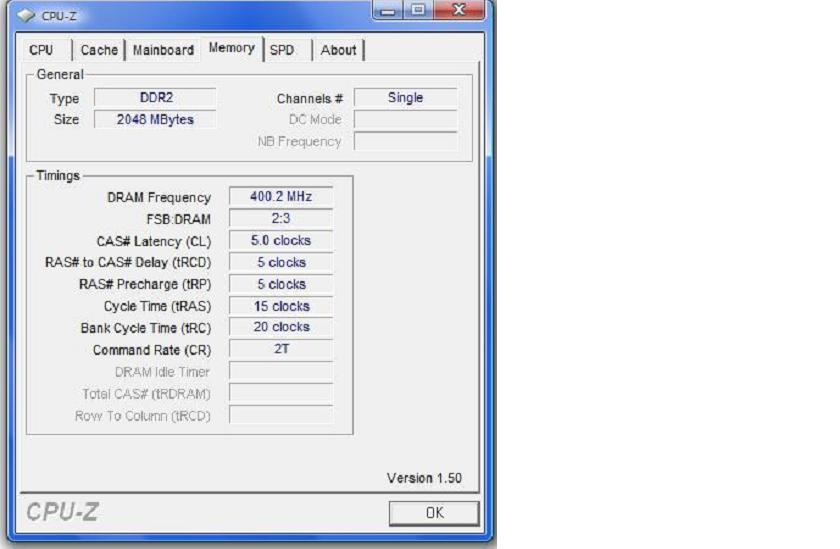Click the OK button

[434, 513]
